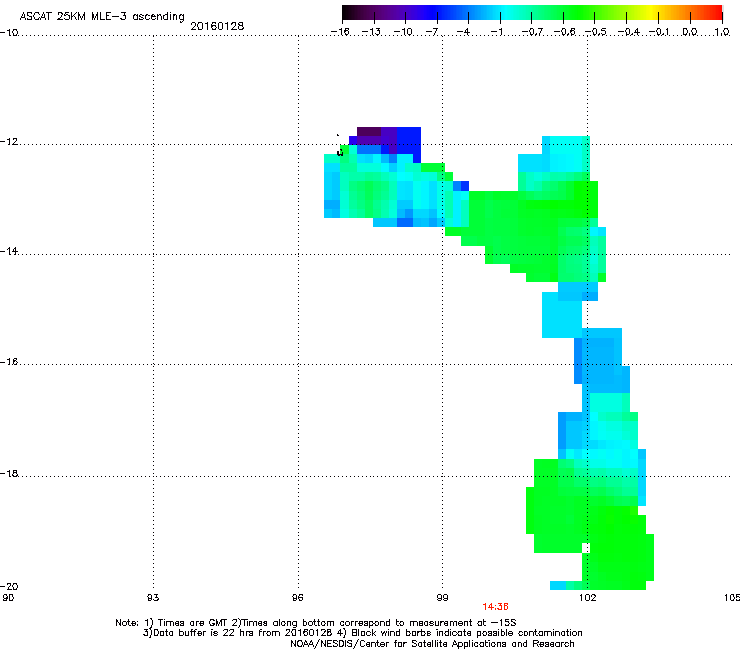Viewport: 740px width, 650px height.
Task: Click the '-7' label on the color bar
Action: click(x=432, y=32)
